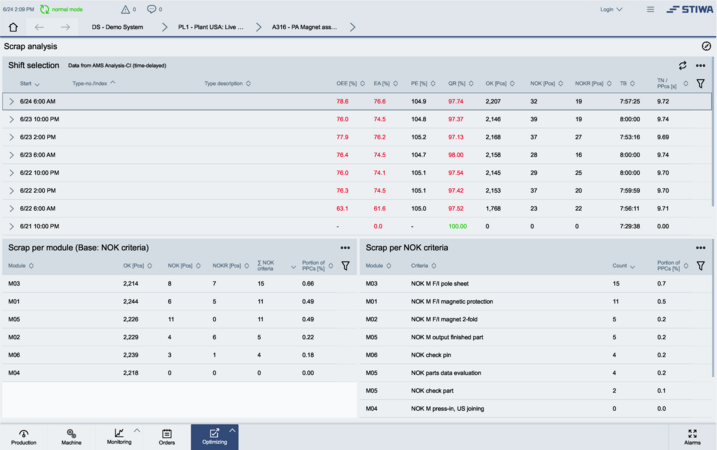Sort NOK criteria table by Criteria column
Image resolution: width=717 pixels, height=450 pixels.
tap(423, 266)
